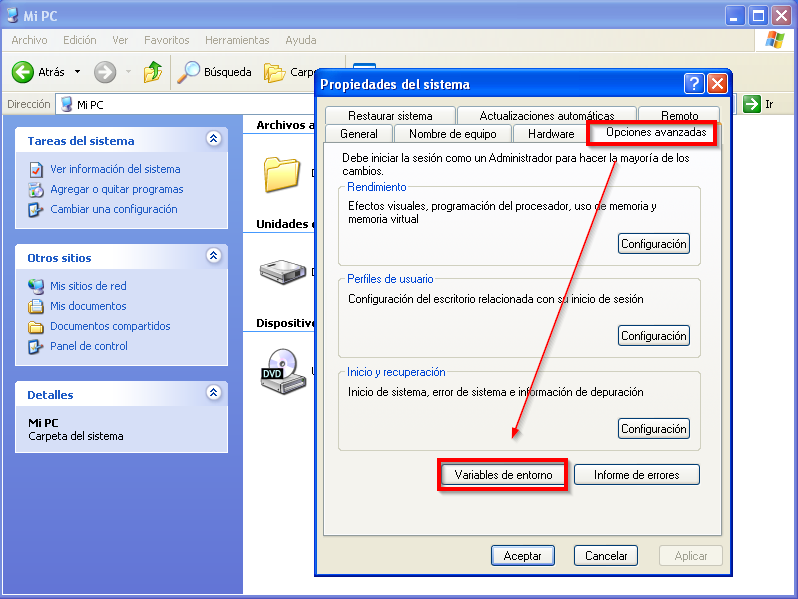
Task: Open Agregar o quitar programas link
Action: click(116, 189)
